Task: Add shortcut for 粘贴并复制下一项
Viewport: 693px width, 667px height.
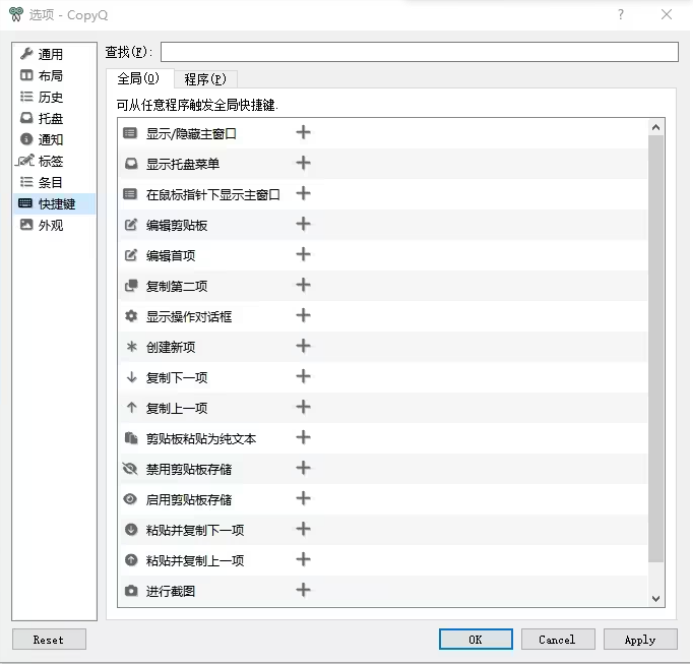Action: coord(303,529)
